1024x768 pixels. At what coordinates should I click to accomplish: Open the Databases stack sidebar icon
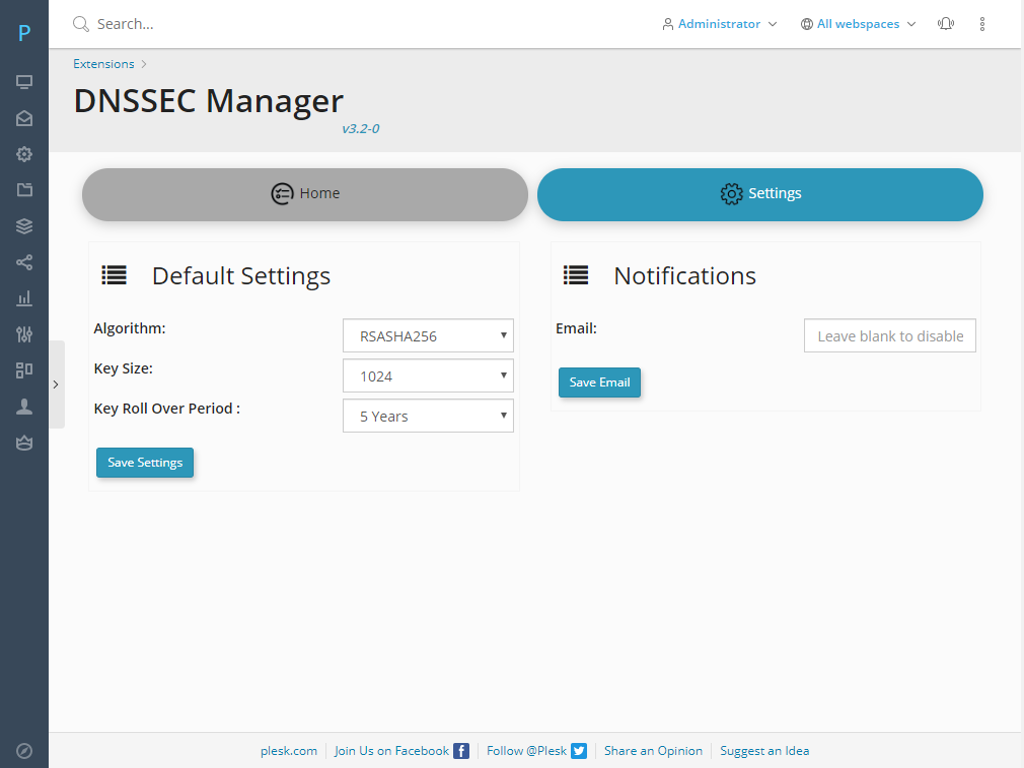24,226
